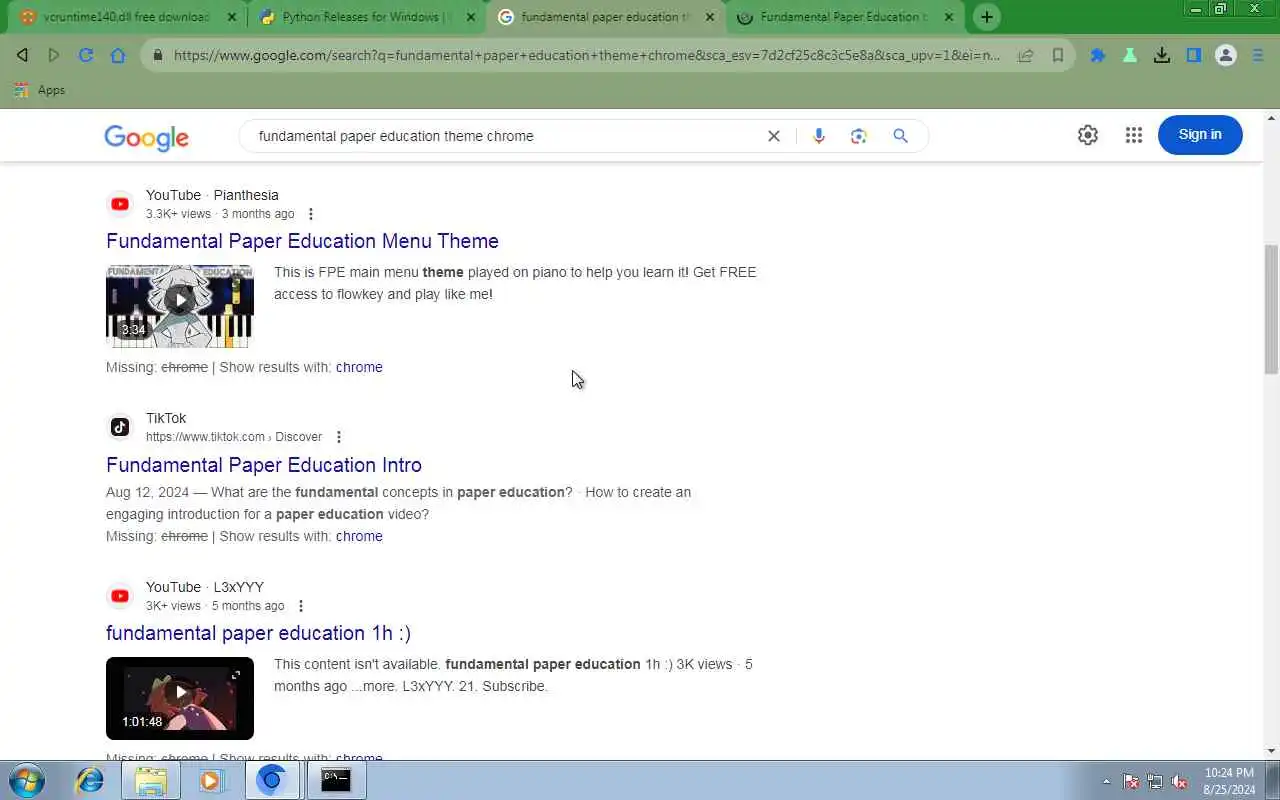Start voice search with microphone icon
Screen dimensions: 1280x800
click(x=819, y=136)
